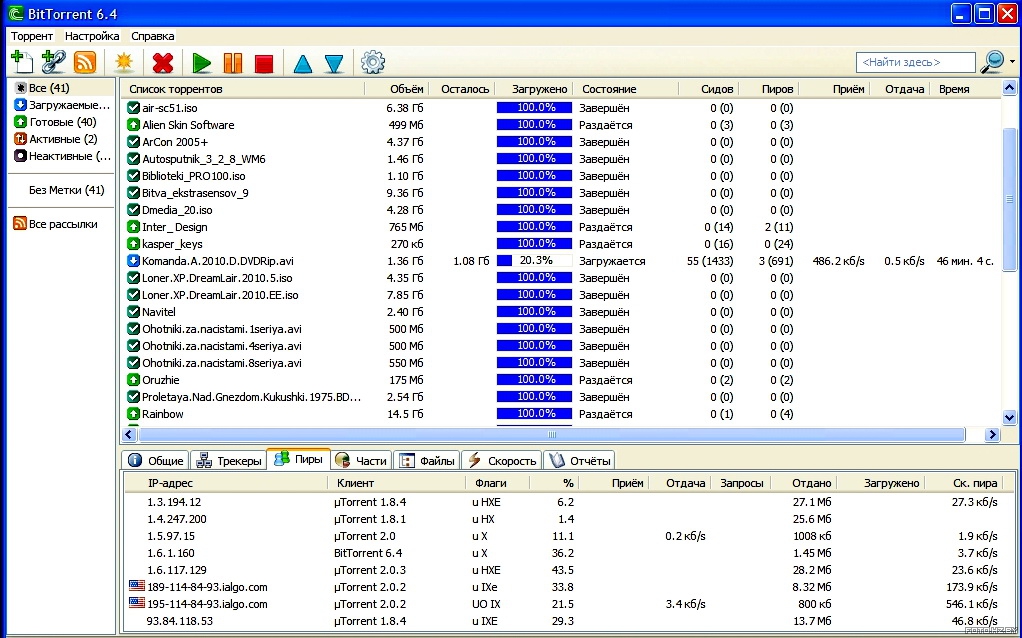Click the orange Pause torrent button
The height and width of the screenshot is (638, 1022).
(x=233, y=63)
